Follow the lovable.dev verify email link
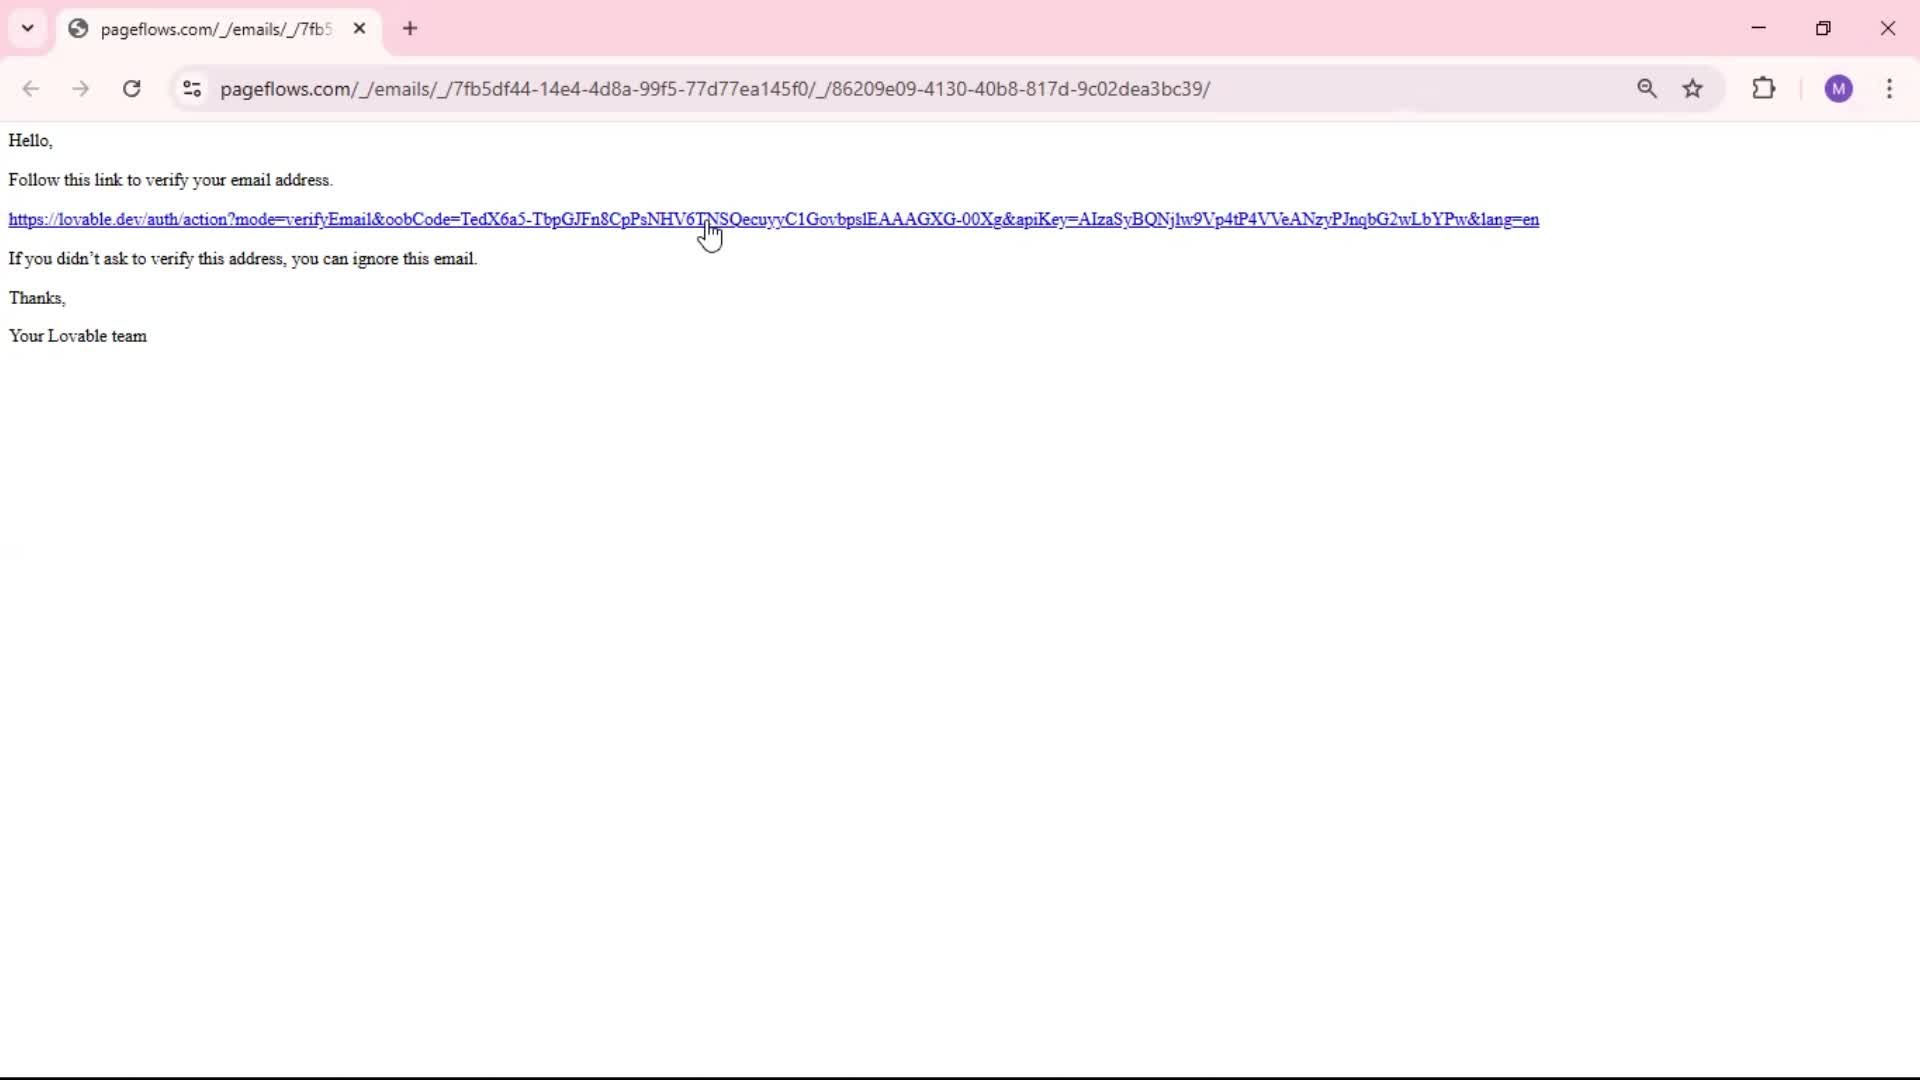The height and width of the screenshot is (1080, 1920). 773,220
